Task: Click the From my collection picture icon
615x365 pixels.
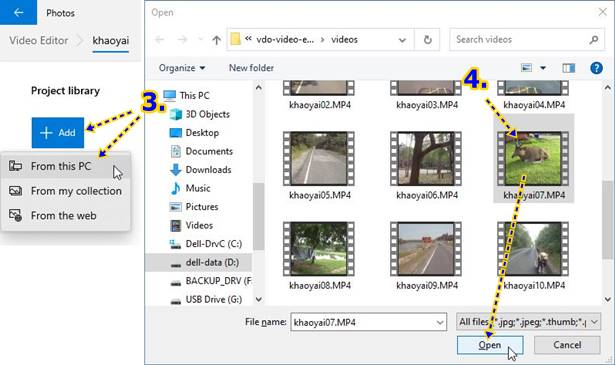Action: click(15, 191)
